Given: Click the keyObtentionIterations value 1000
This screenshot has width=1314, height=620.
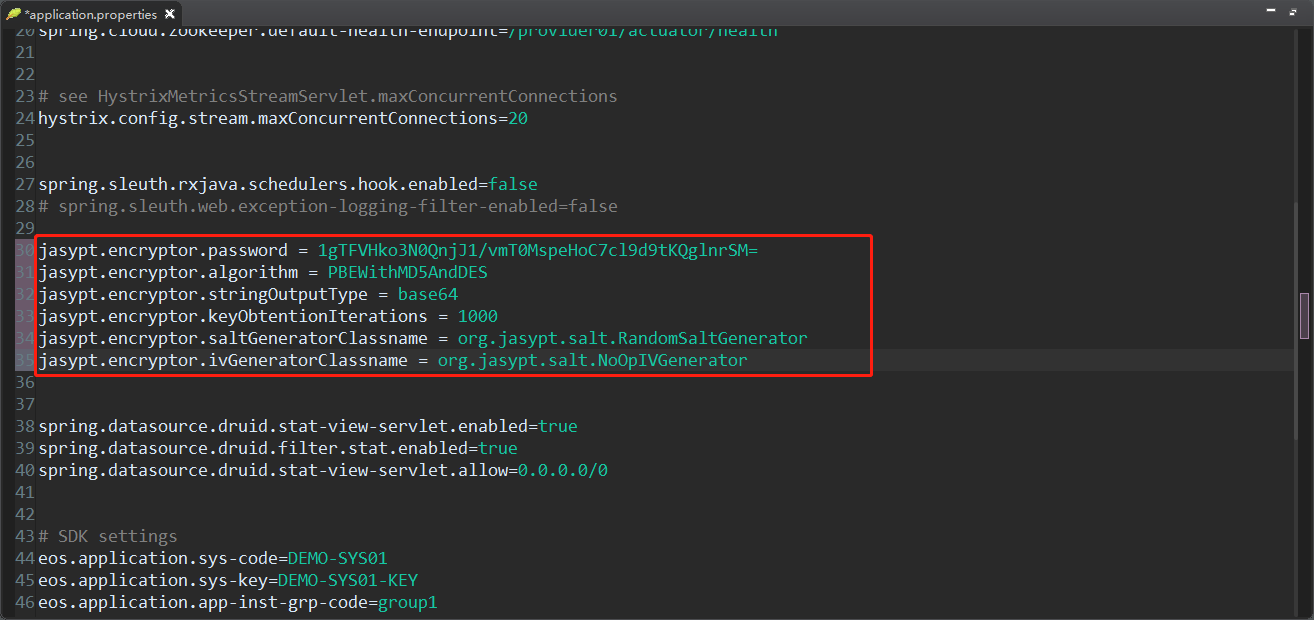Looking at the screenshot, I should coord(477,316).
